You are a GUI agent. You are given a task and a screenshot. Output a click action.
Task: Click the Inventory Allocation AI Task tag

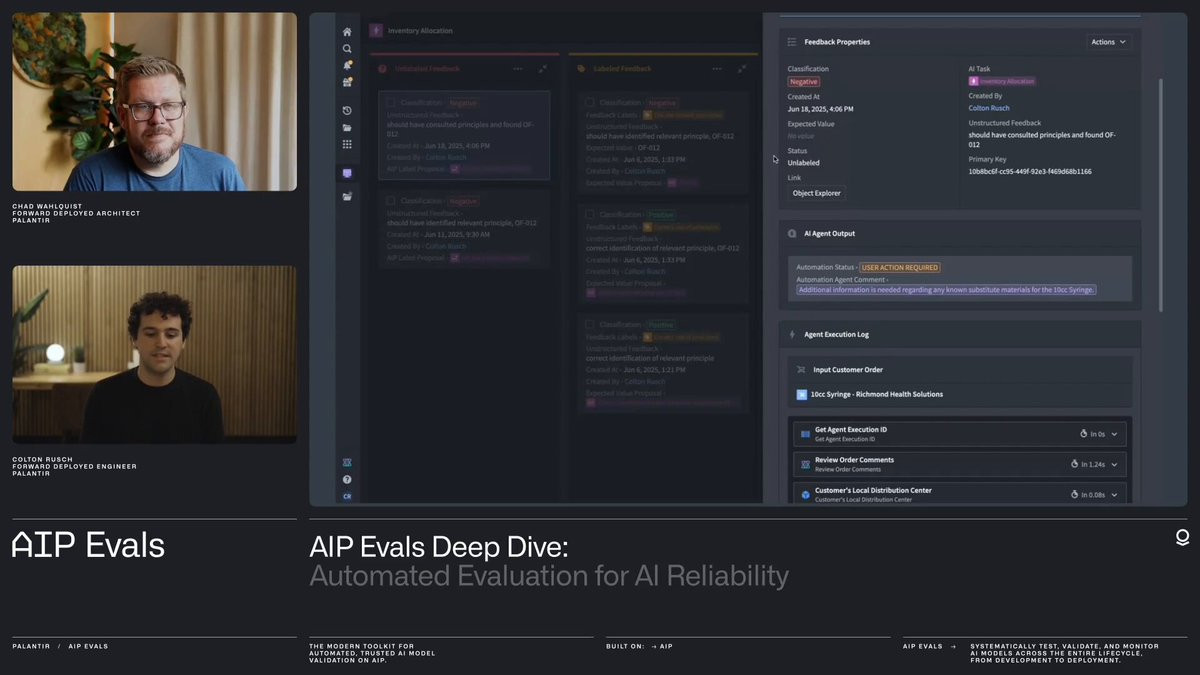(x=1002, y=81)
